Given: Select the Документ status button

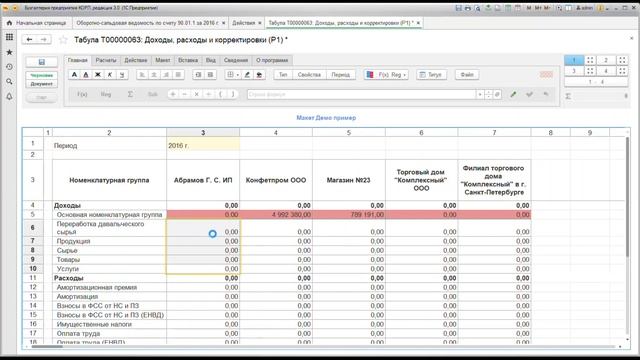Looking at the screenshot, I should point(42,84).
